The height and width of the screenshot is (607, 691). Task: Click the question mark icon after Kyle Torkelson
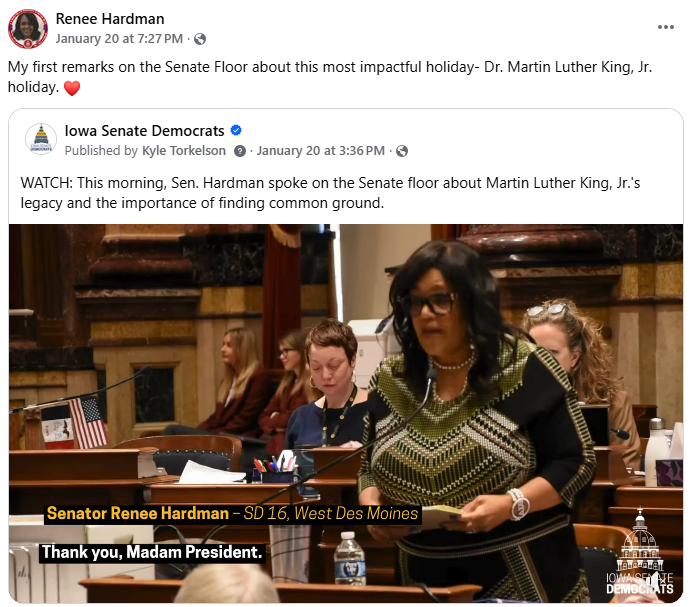tap(240, 151)
